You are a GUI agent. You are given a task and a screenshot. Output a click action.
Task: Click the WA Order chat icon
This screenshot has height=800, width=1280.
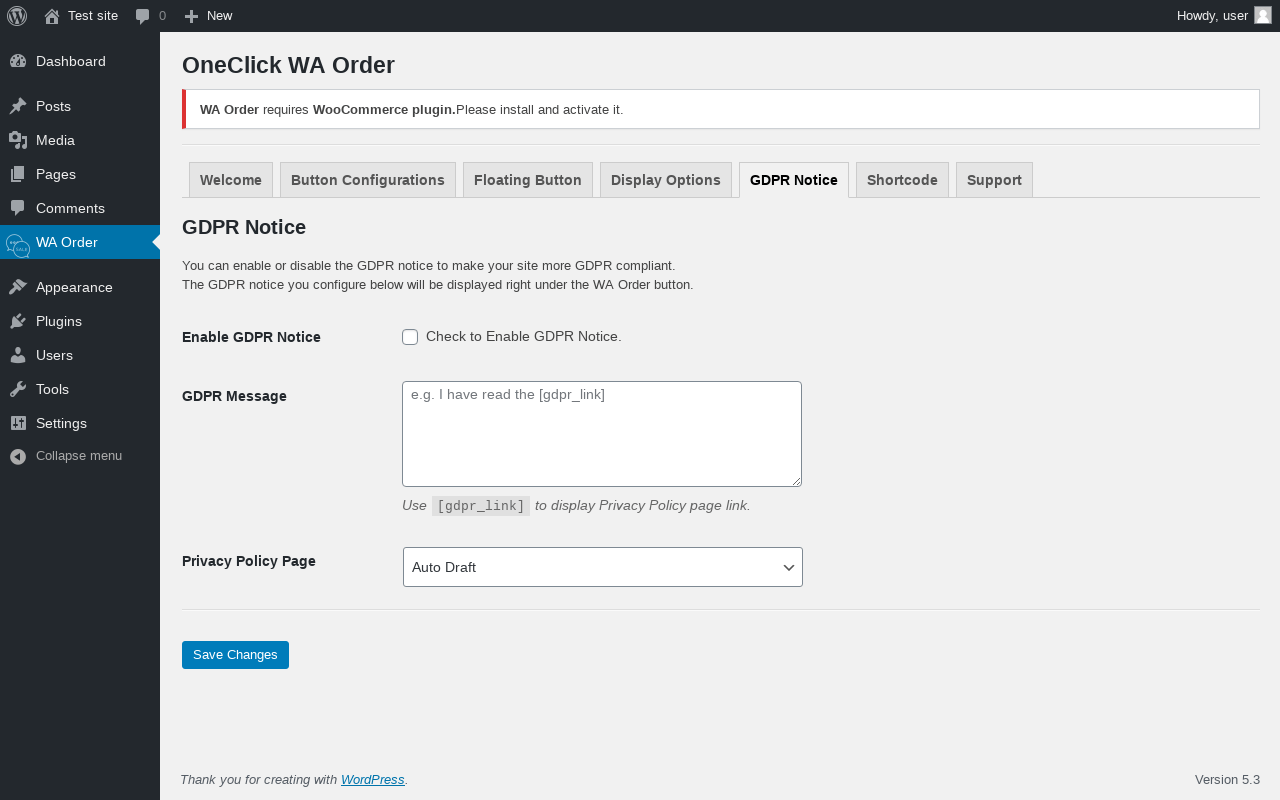pyautogui.click(x=18, y=244)
